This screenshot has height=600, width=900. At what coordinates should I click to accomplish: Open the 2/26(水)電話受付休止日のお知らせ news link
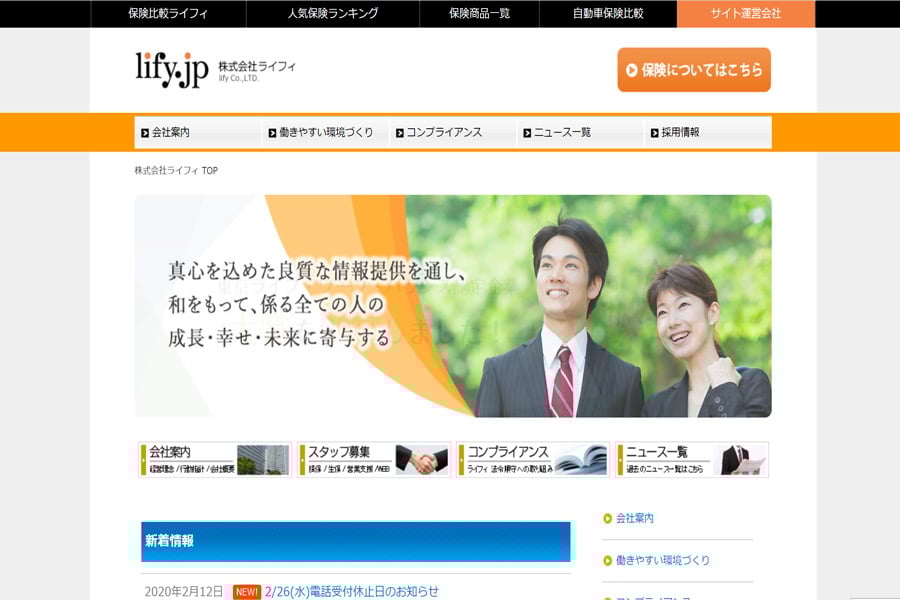[352, 591]
